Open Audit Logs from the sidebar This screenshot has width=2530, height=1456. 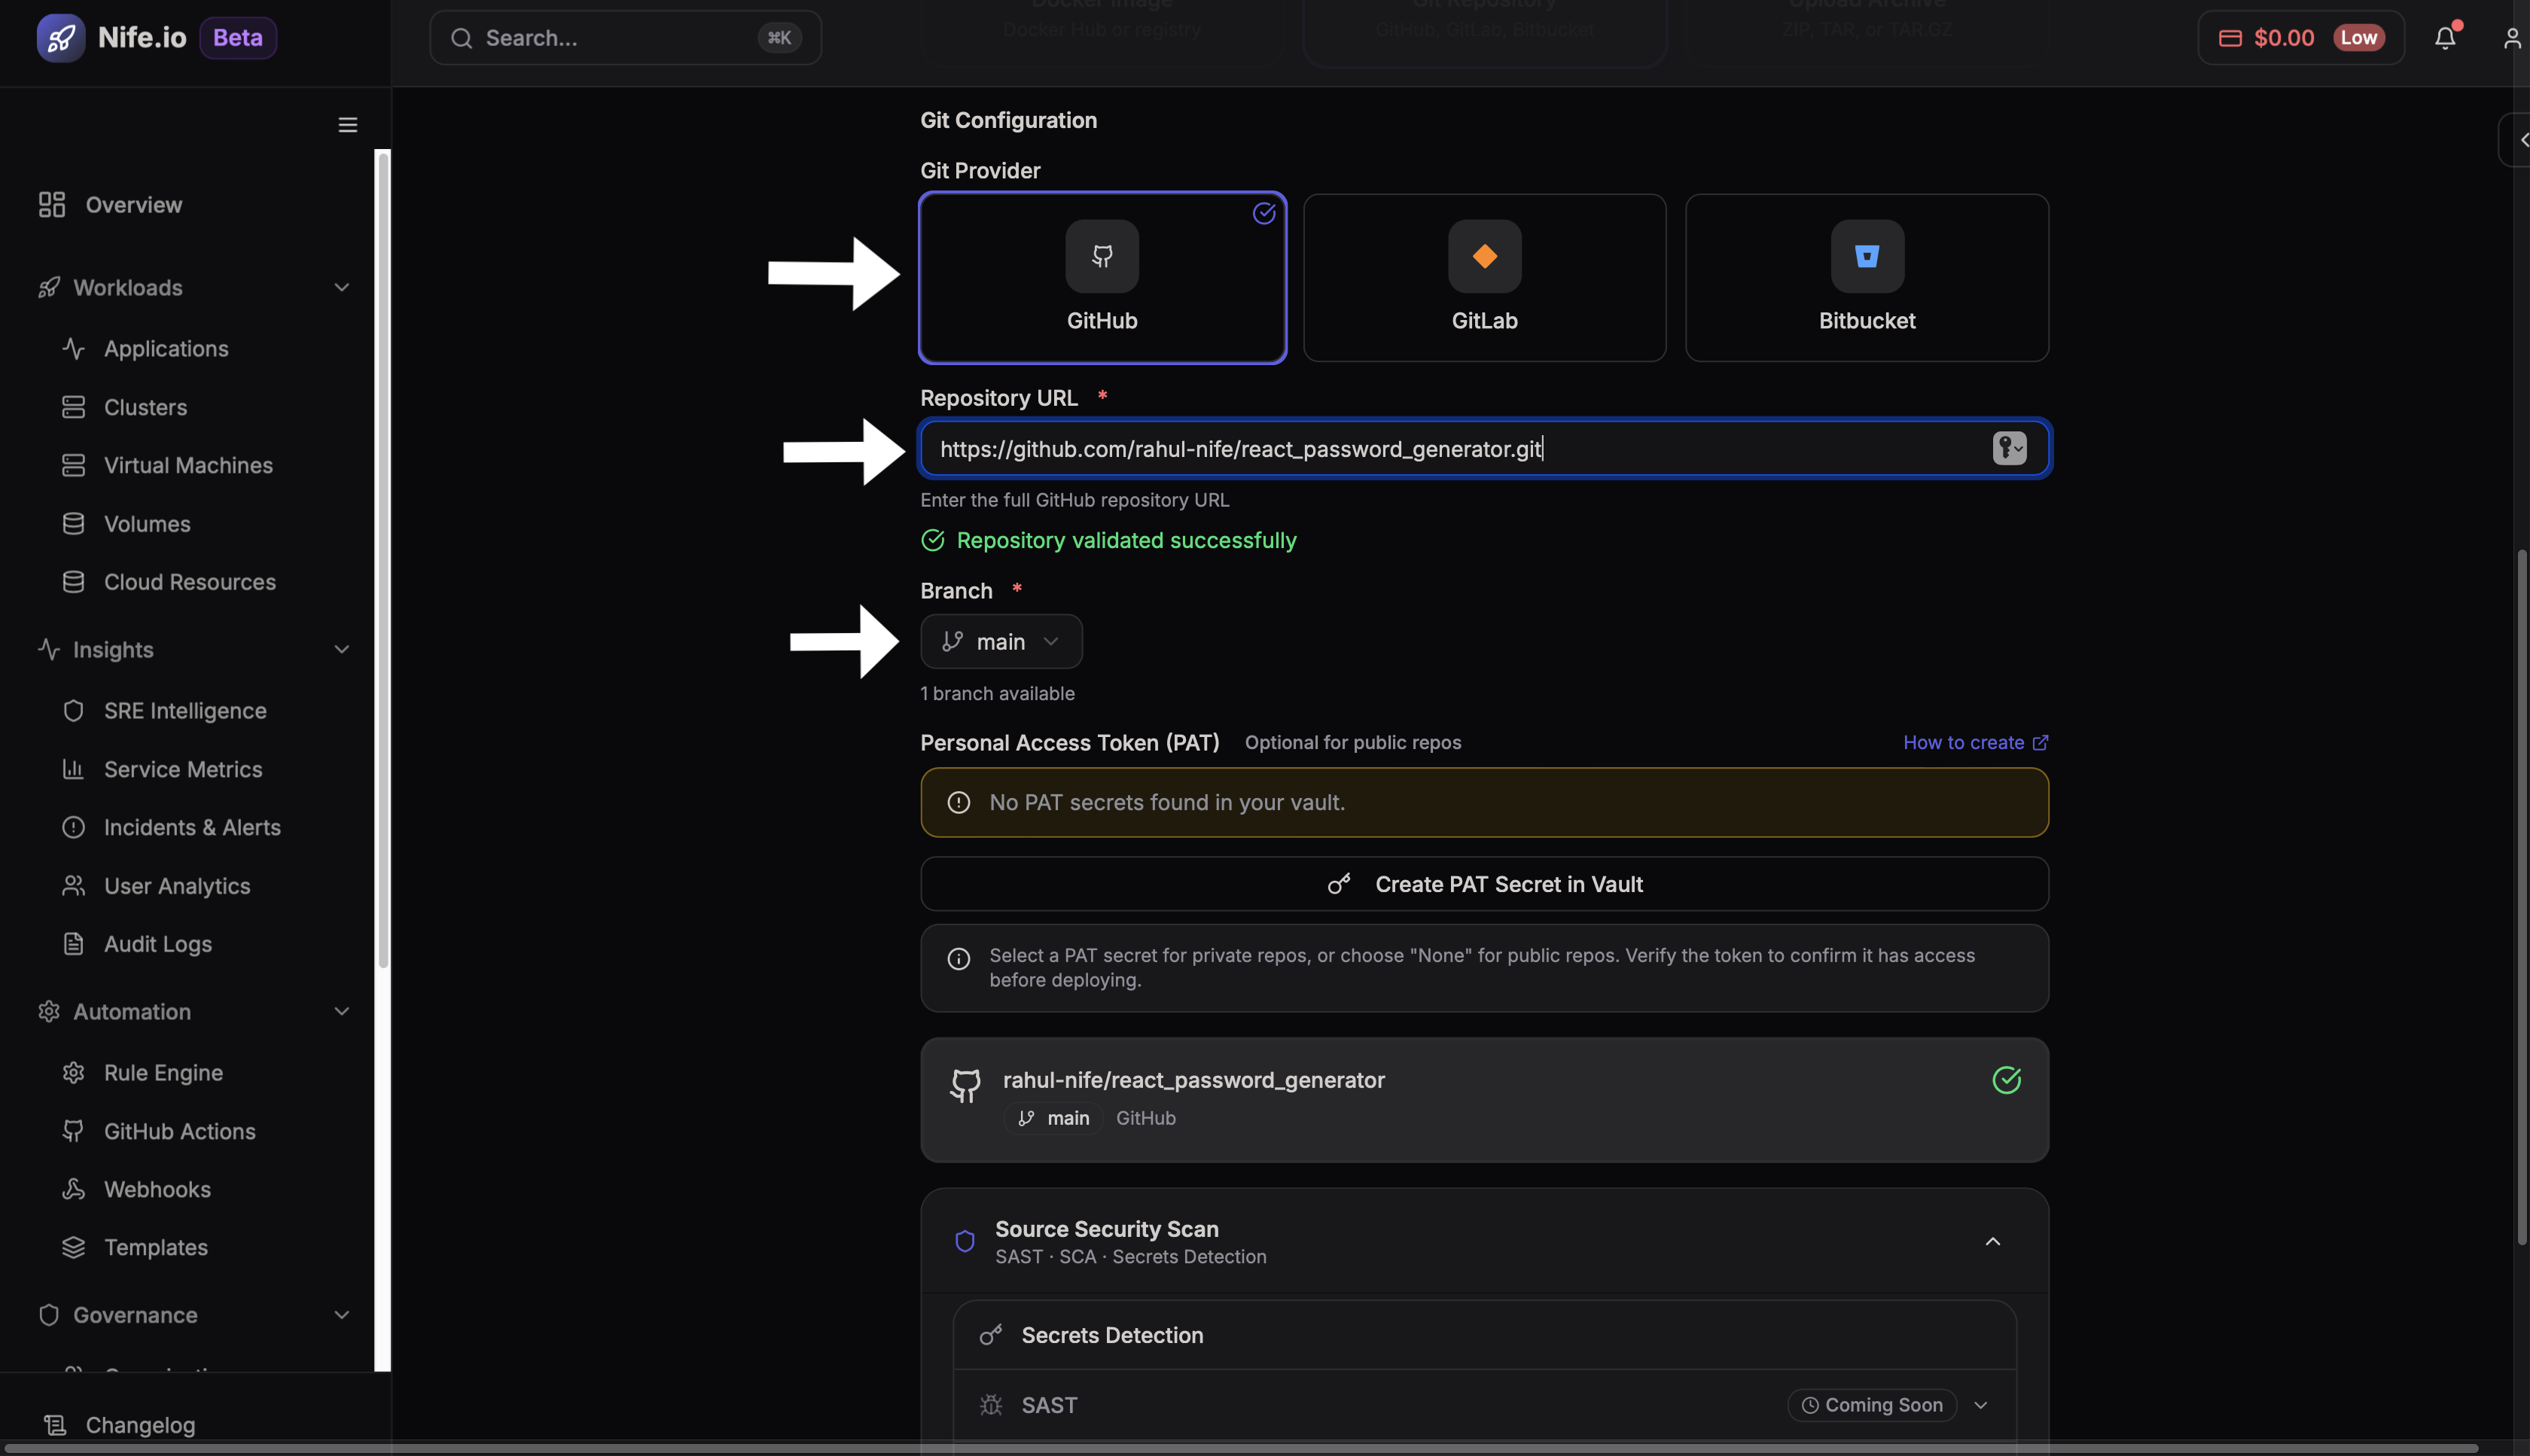(x=157, y=943)
